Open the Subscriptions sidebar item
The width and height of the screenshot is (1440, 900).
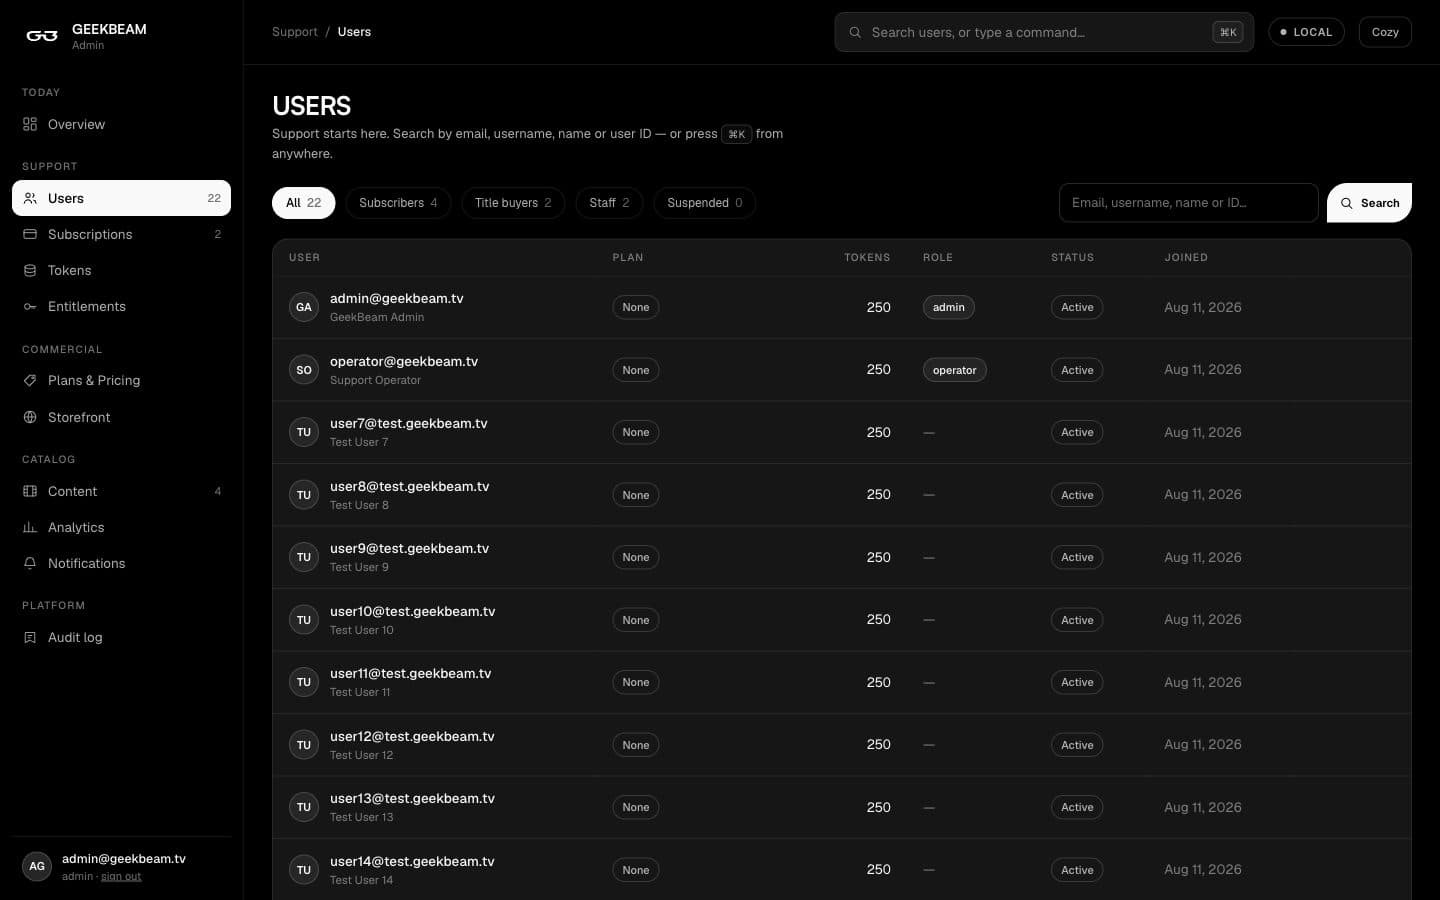pyautogui.click(x=121, y=234)
